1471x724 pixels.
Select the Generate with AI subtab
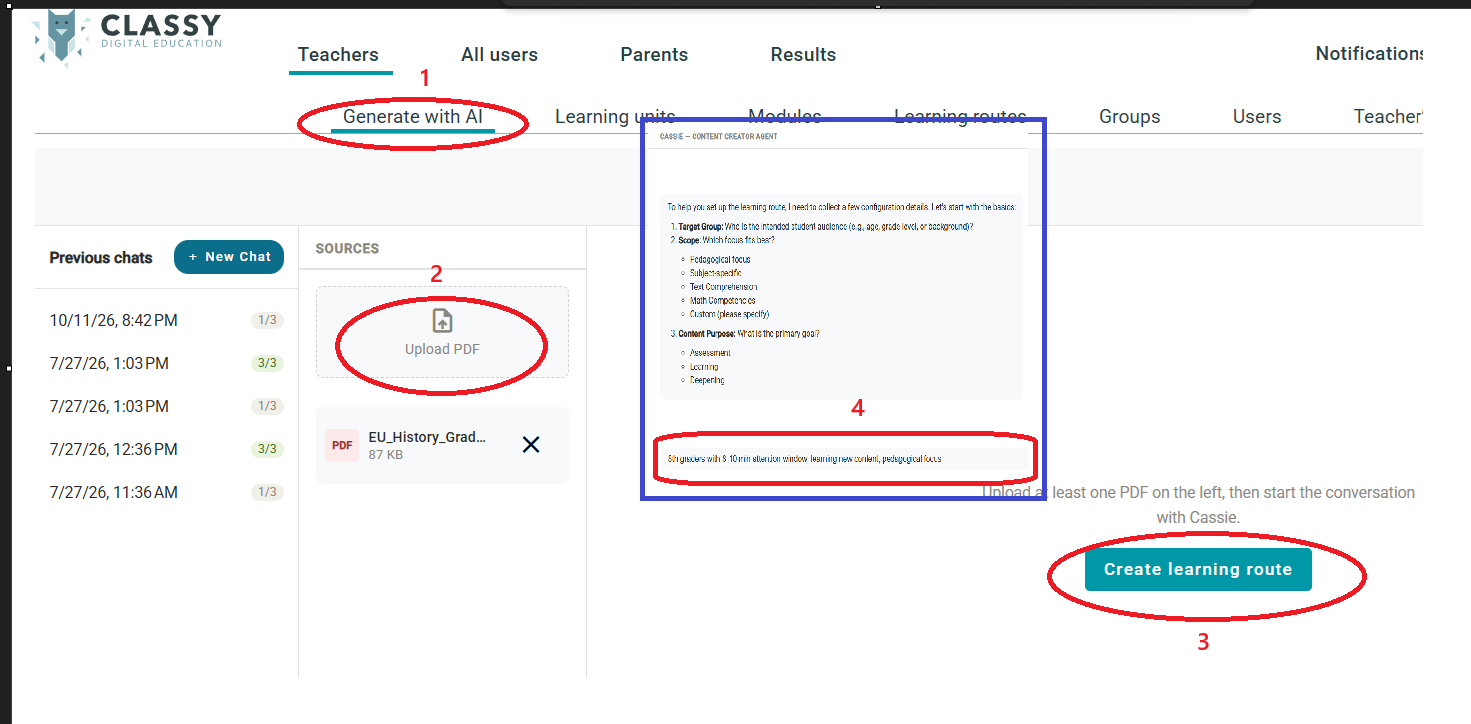(413, 117)
